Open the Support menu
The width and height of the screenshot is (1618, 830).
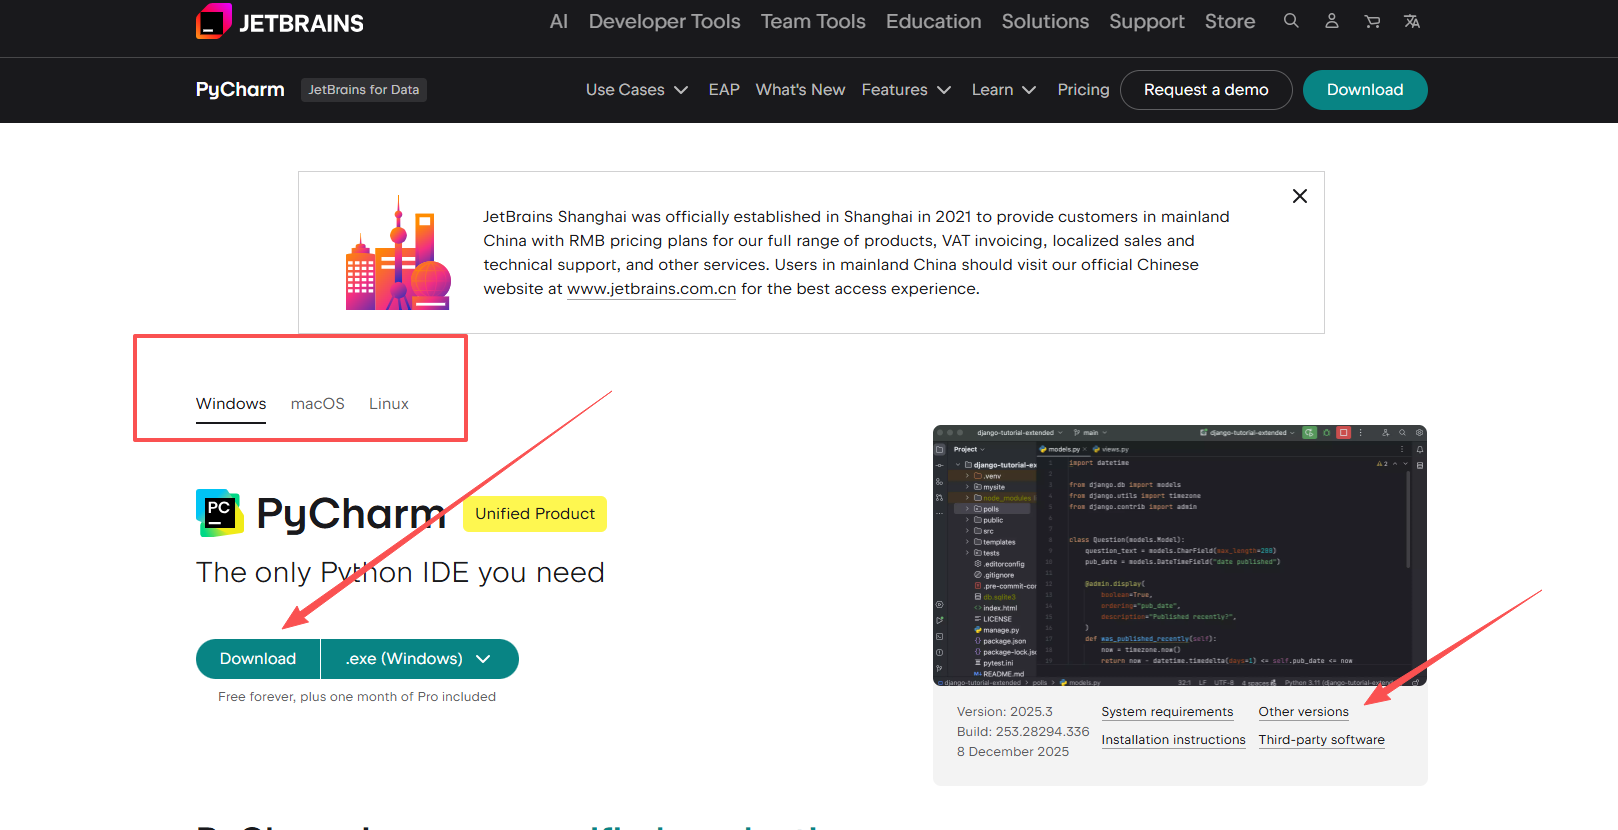tap(1147, 21)
